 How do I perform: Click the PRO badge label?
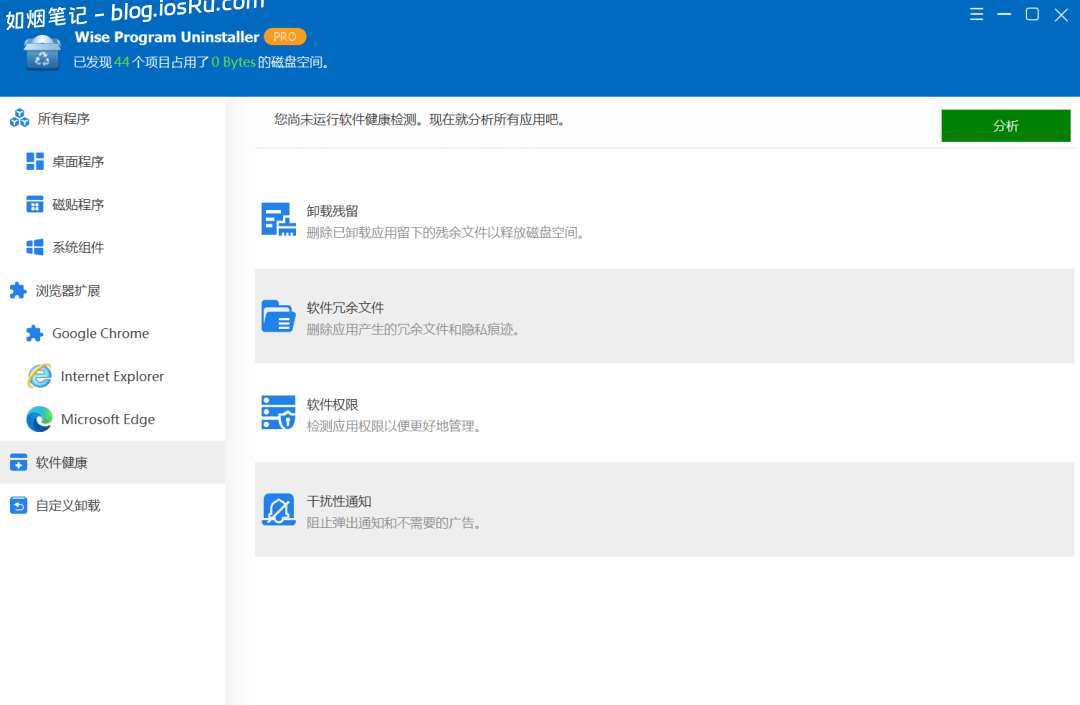point(286,35)
